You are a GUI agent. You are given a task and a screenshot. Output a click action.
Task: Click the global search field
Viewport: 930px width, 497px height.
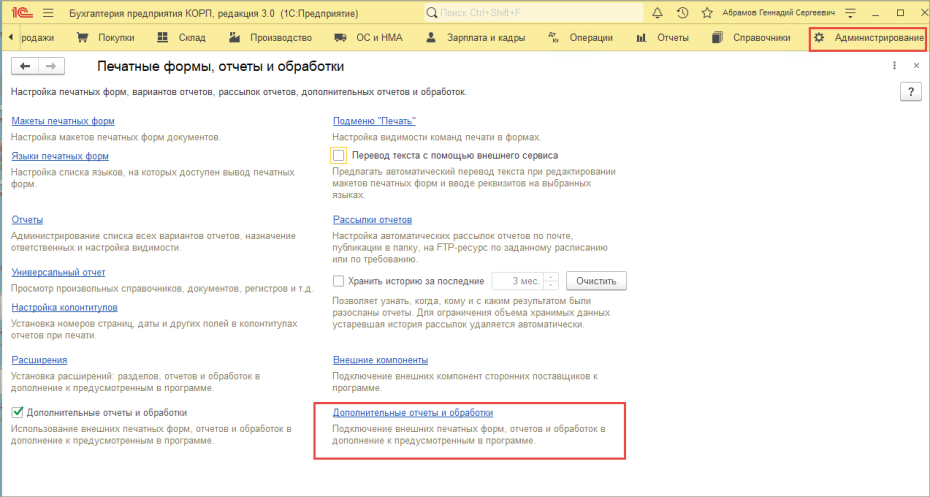pyautogui.click(x=534, y=12)
